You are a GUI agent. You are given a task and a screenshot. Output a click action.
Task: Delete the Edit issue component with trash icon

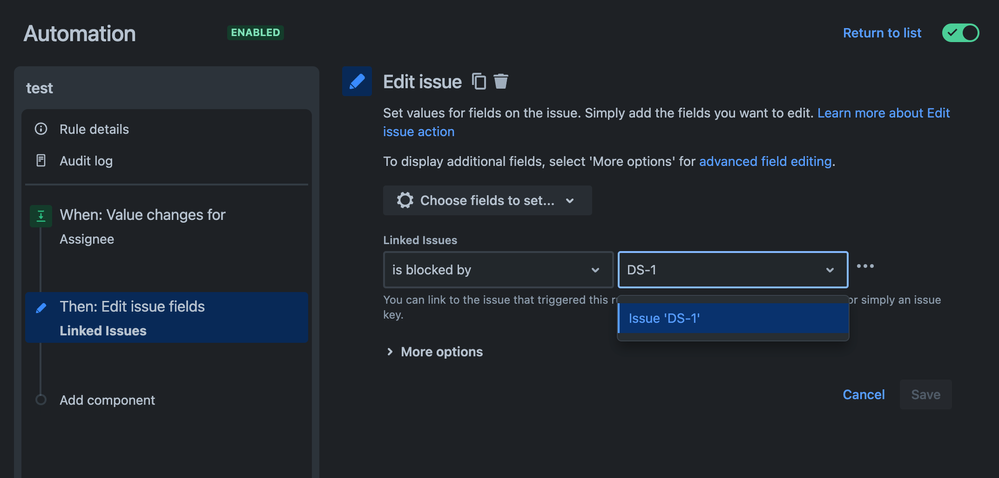pyautogui.click(x=501, y=82)
